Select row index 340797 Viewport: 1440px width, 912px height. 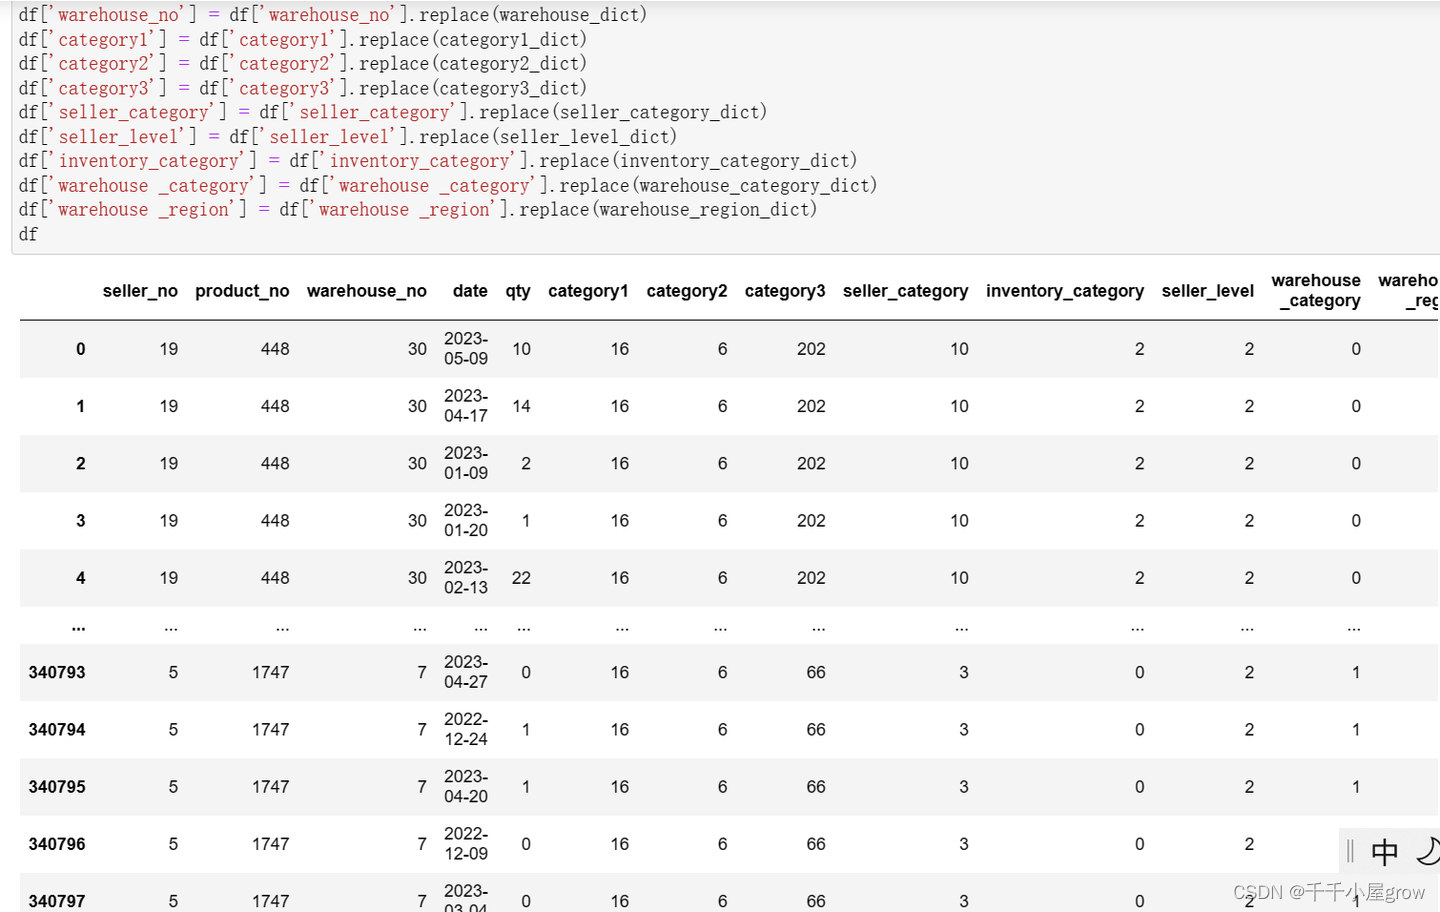point(57,901)
